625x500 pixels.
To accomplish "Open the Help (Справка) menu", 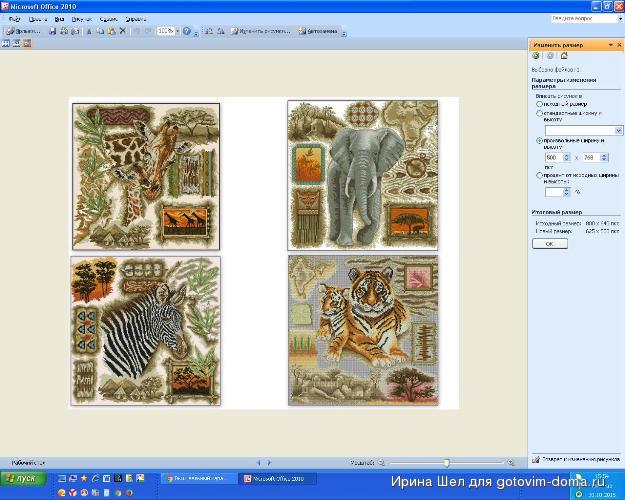I will point(136,19).
